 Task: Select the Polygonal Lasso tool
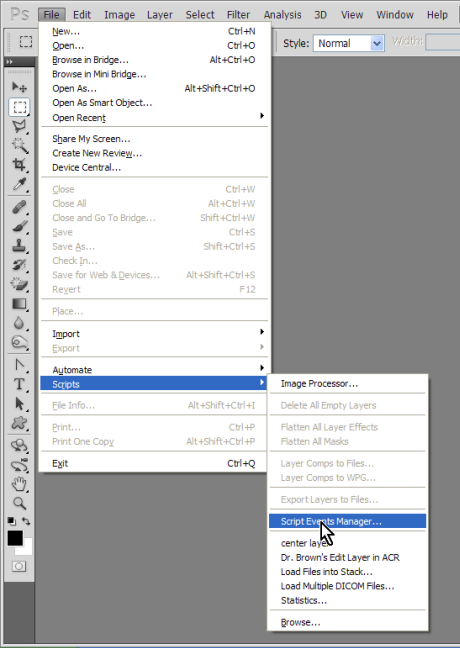coord(19,126)
